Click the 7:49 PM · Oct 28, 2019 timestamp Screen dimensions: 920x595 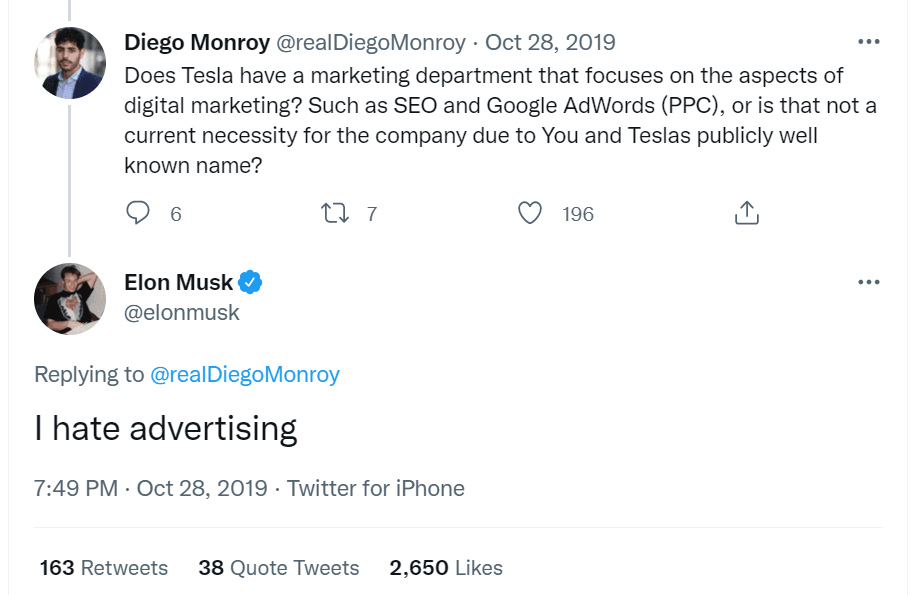pos(151,488)
